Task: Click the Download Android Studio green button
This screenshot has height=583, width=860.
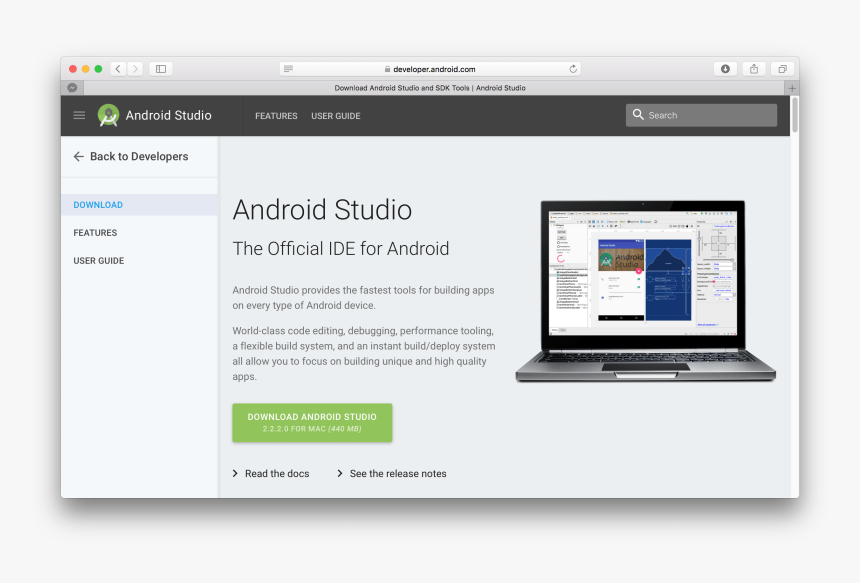Action: [312, 422]
